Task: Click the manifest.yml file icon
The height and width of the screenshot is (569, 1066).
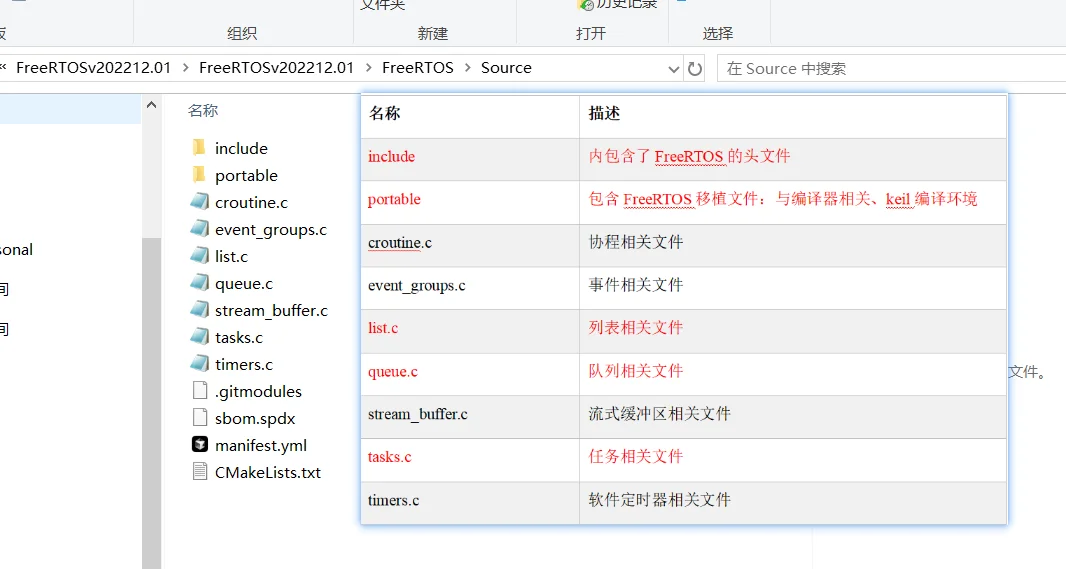Action: point(200,445)
